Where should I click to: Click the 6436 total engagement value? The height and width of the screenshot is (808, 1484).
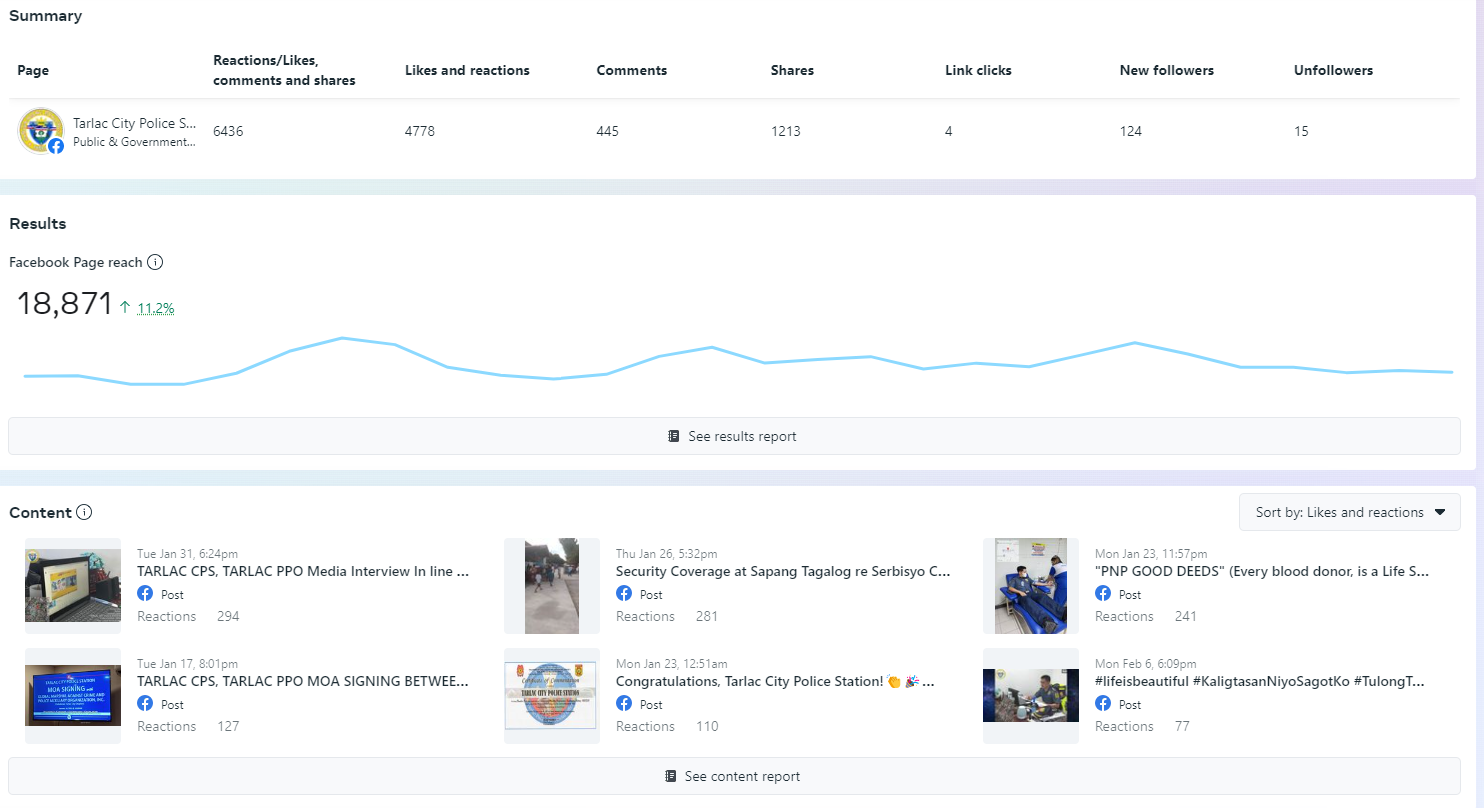click(228, 131)
